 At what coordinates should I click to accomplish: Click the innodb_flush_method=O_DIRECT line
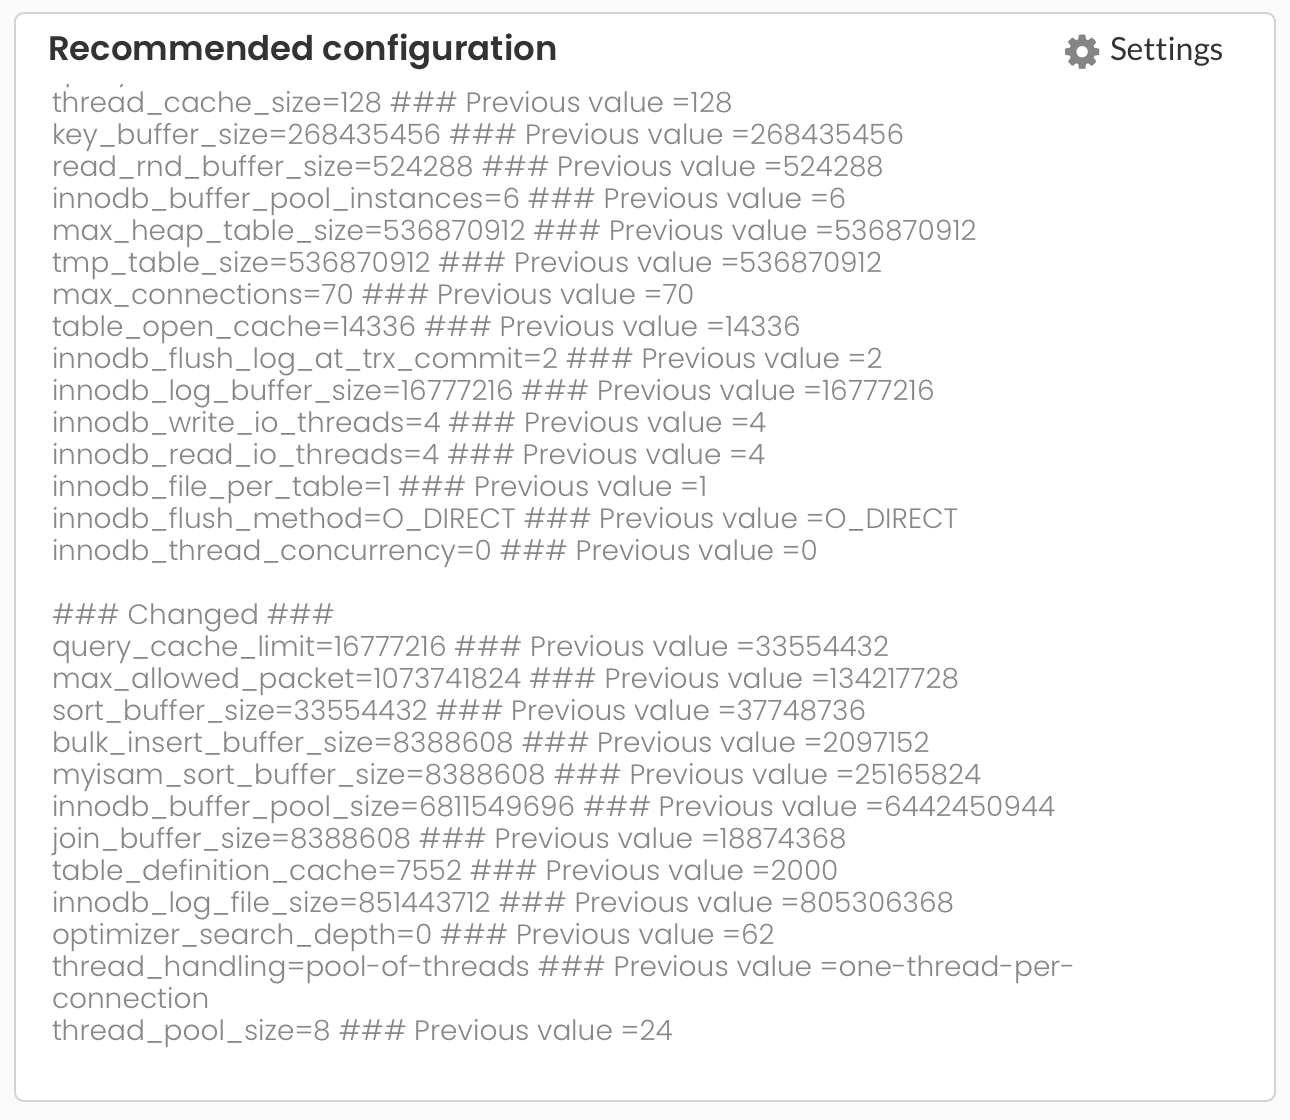[x=505, y=519]
